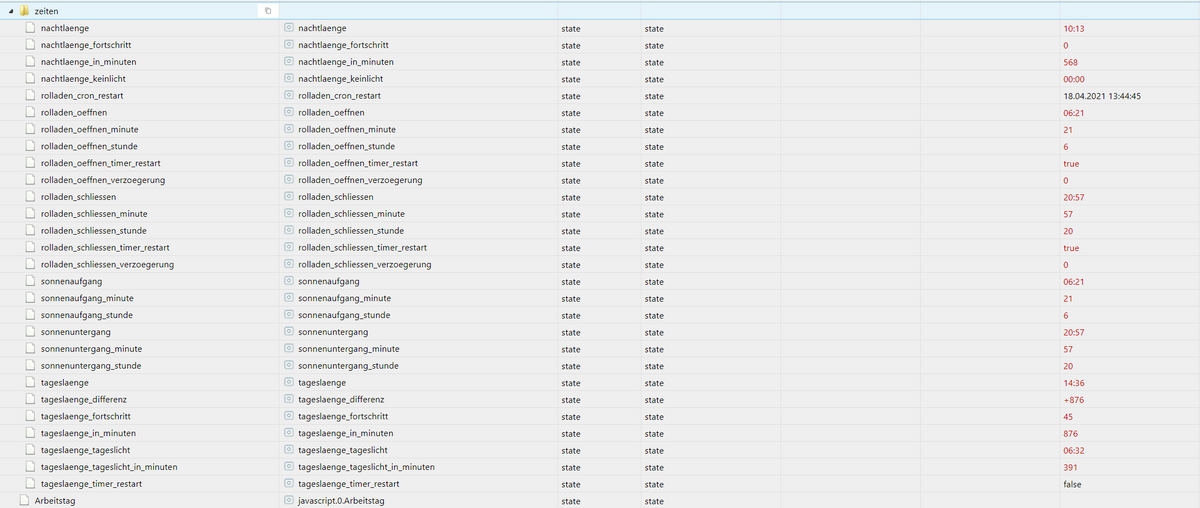This screenshot has height=508, width=1200.
Task: Click state icon before rolladen_oeffnen_stunde name column
Action: pyautogui.click(x=289, y=146)
